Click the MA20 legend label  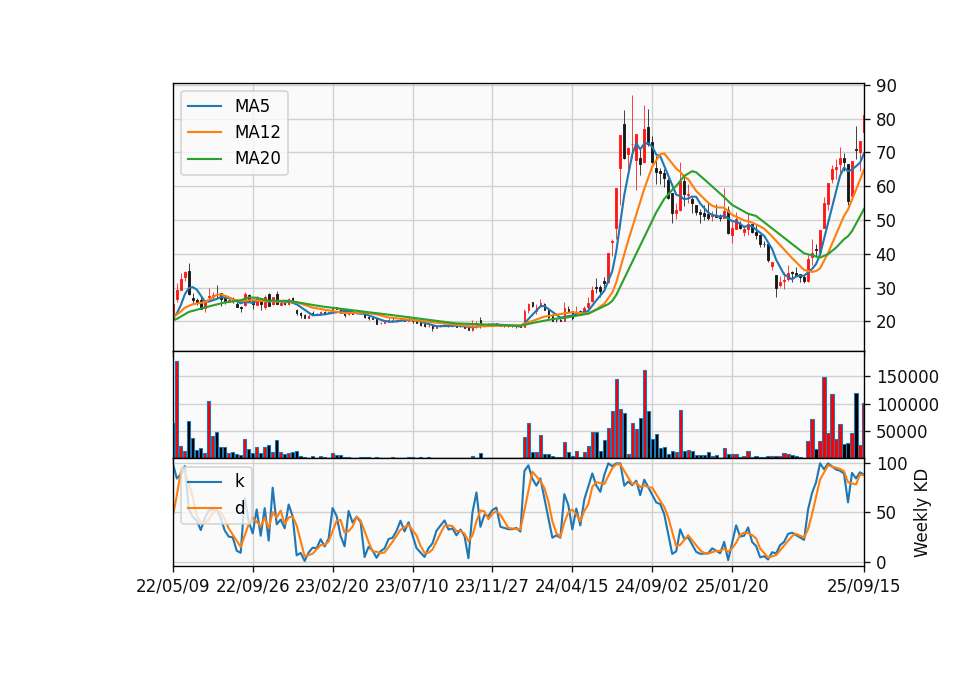(x=257, y=159)
